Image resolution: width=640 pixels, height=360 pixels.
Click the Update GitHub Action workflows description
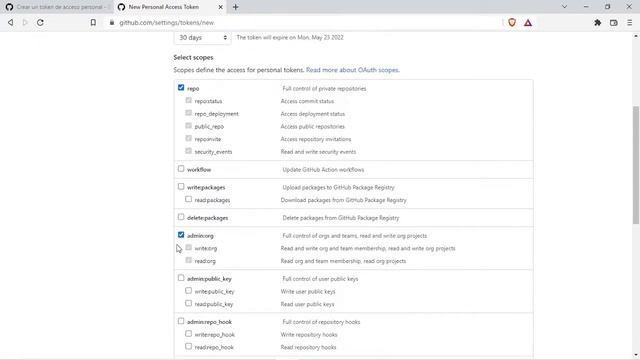pos(323,170)
